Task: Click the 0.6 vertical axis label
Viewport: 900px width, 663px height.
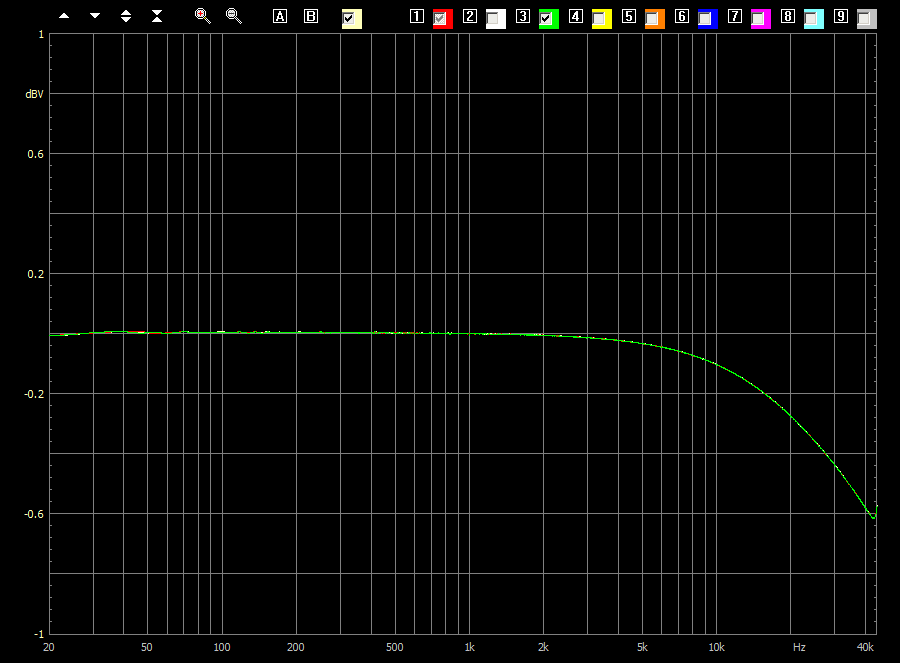Action: click(36, 154)
